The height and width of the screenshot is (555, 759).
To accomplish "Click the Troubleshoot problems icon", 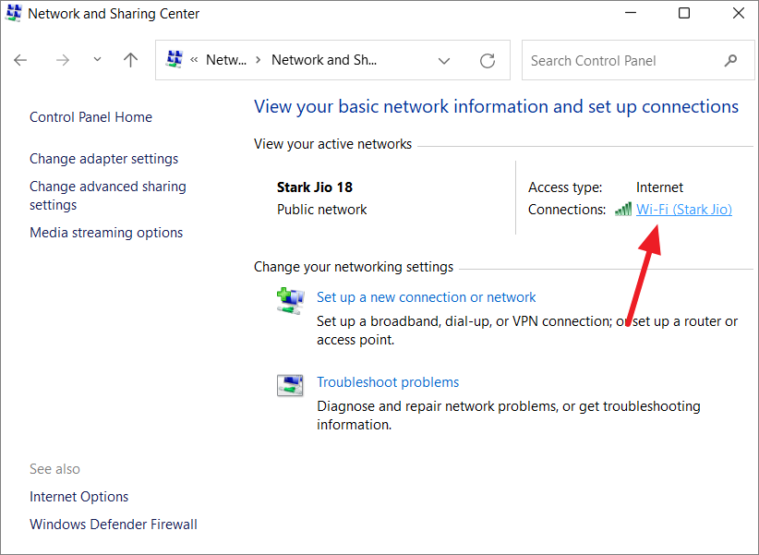I will click(x=290, y=386).
